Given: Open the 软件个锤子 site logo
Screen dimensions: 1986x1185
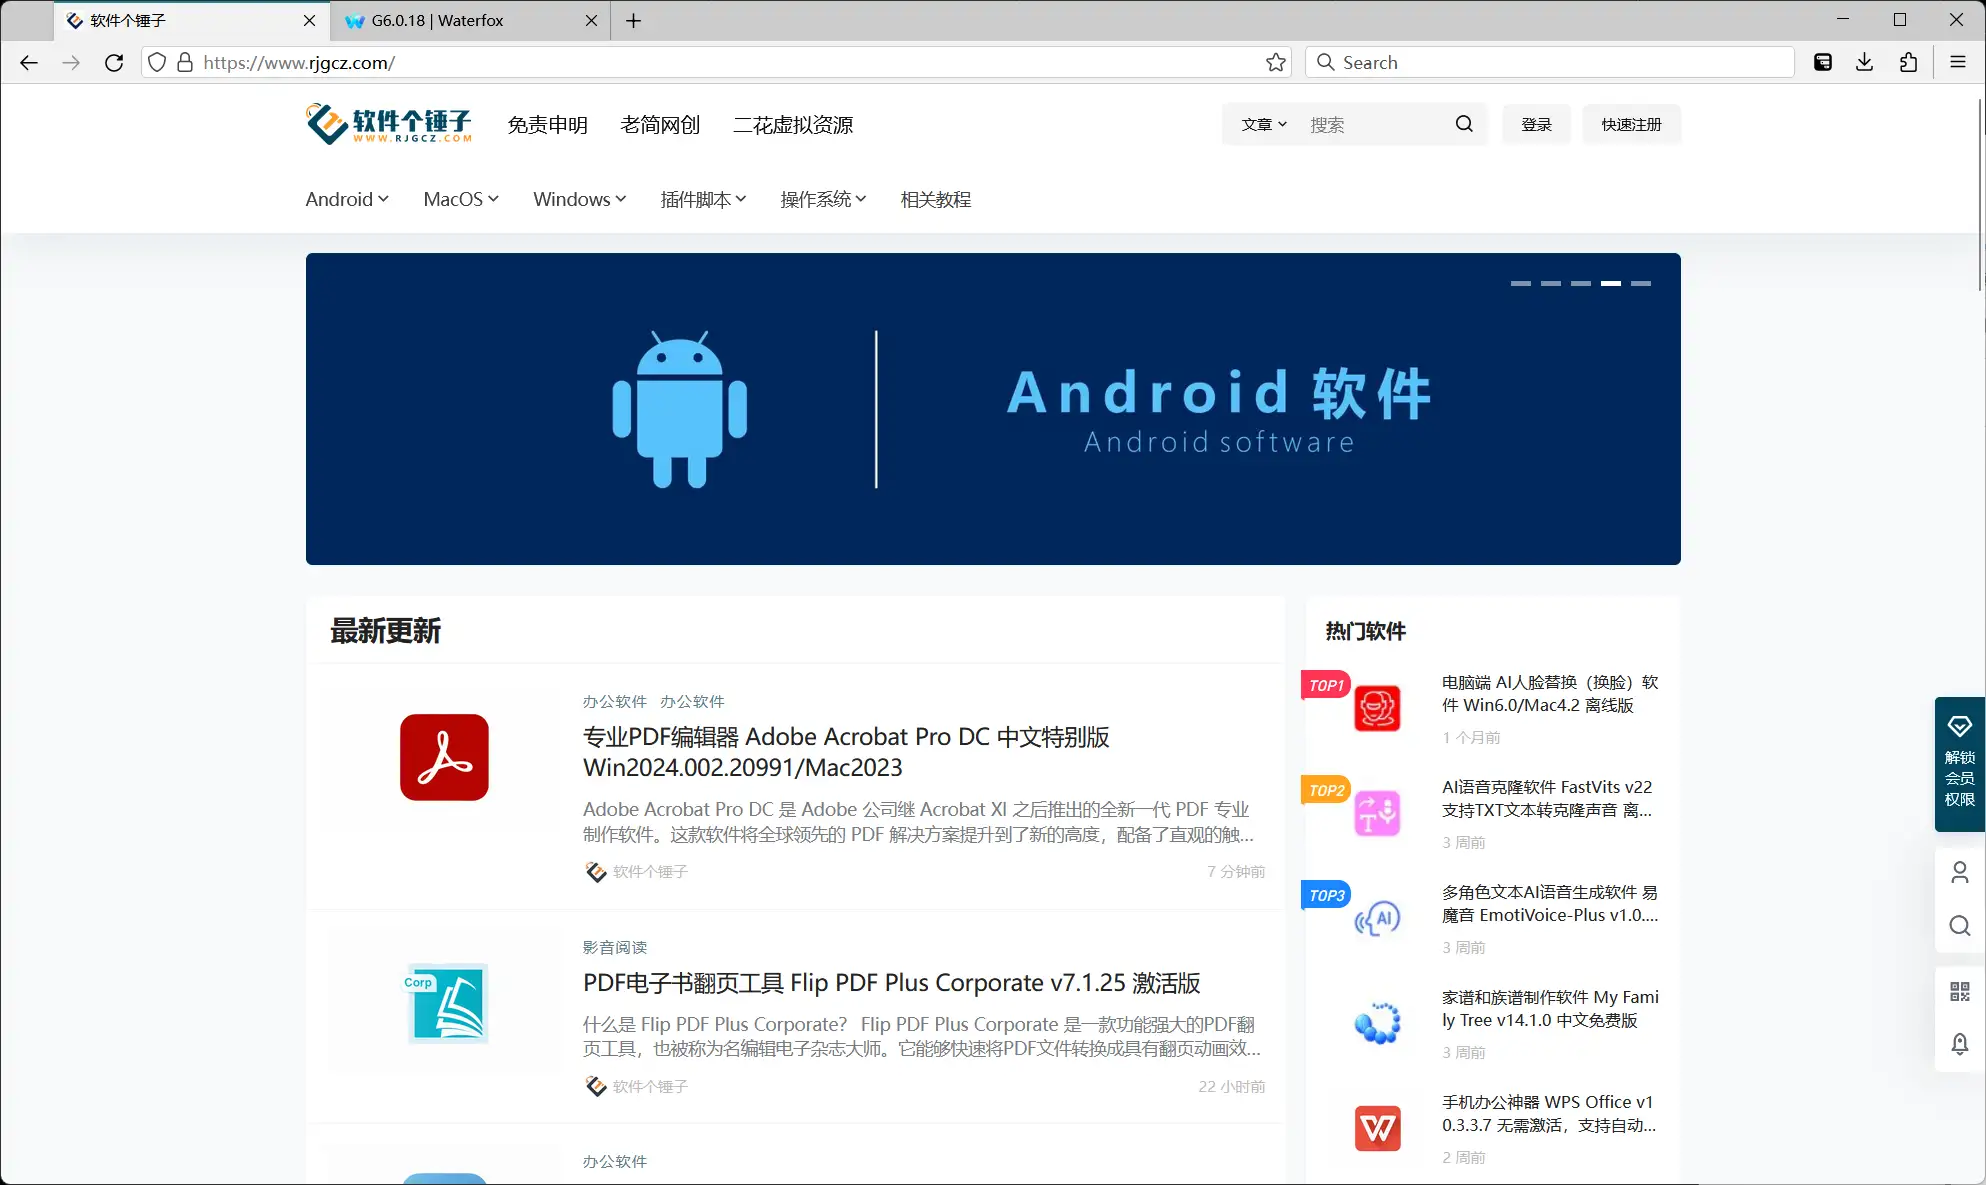Looking at the screenshot, I should click(x=389, y=124).
